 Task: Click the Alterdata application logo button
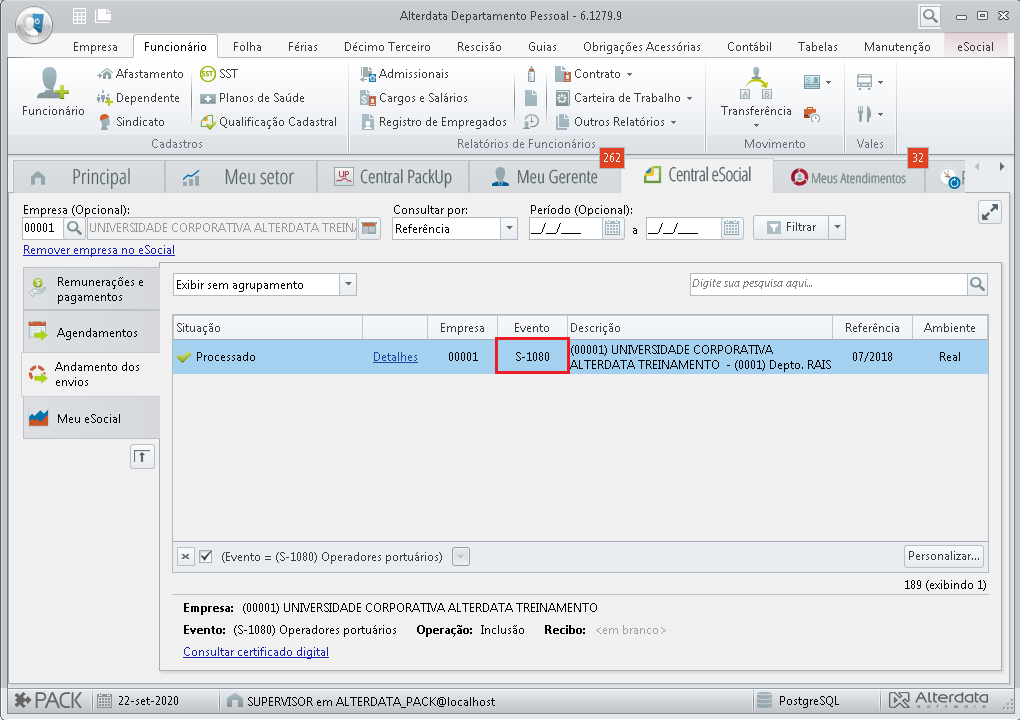(x=34, y=24)
